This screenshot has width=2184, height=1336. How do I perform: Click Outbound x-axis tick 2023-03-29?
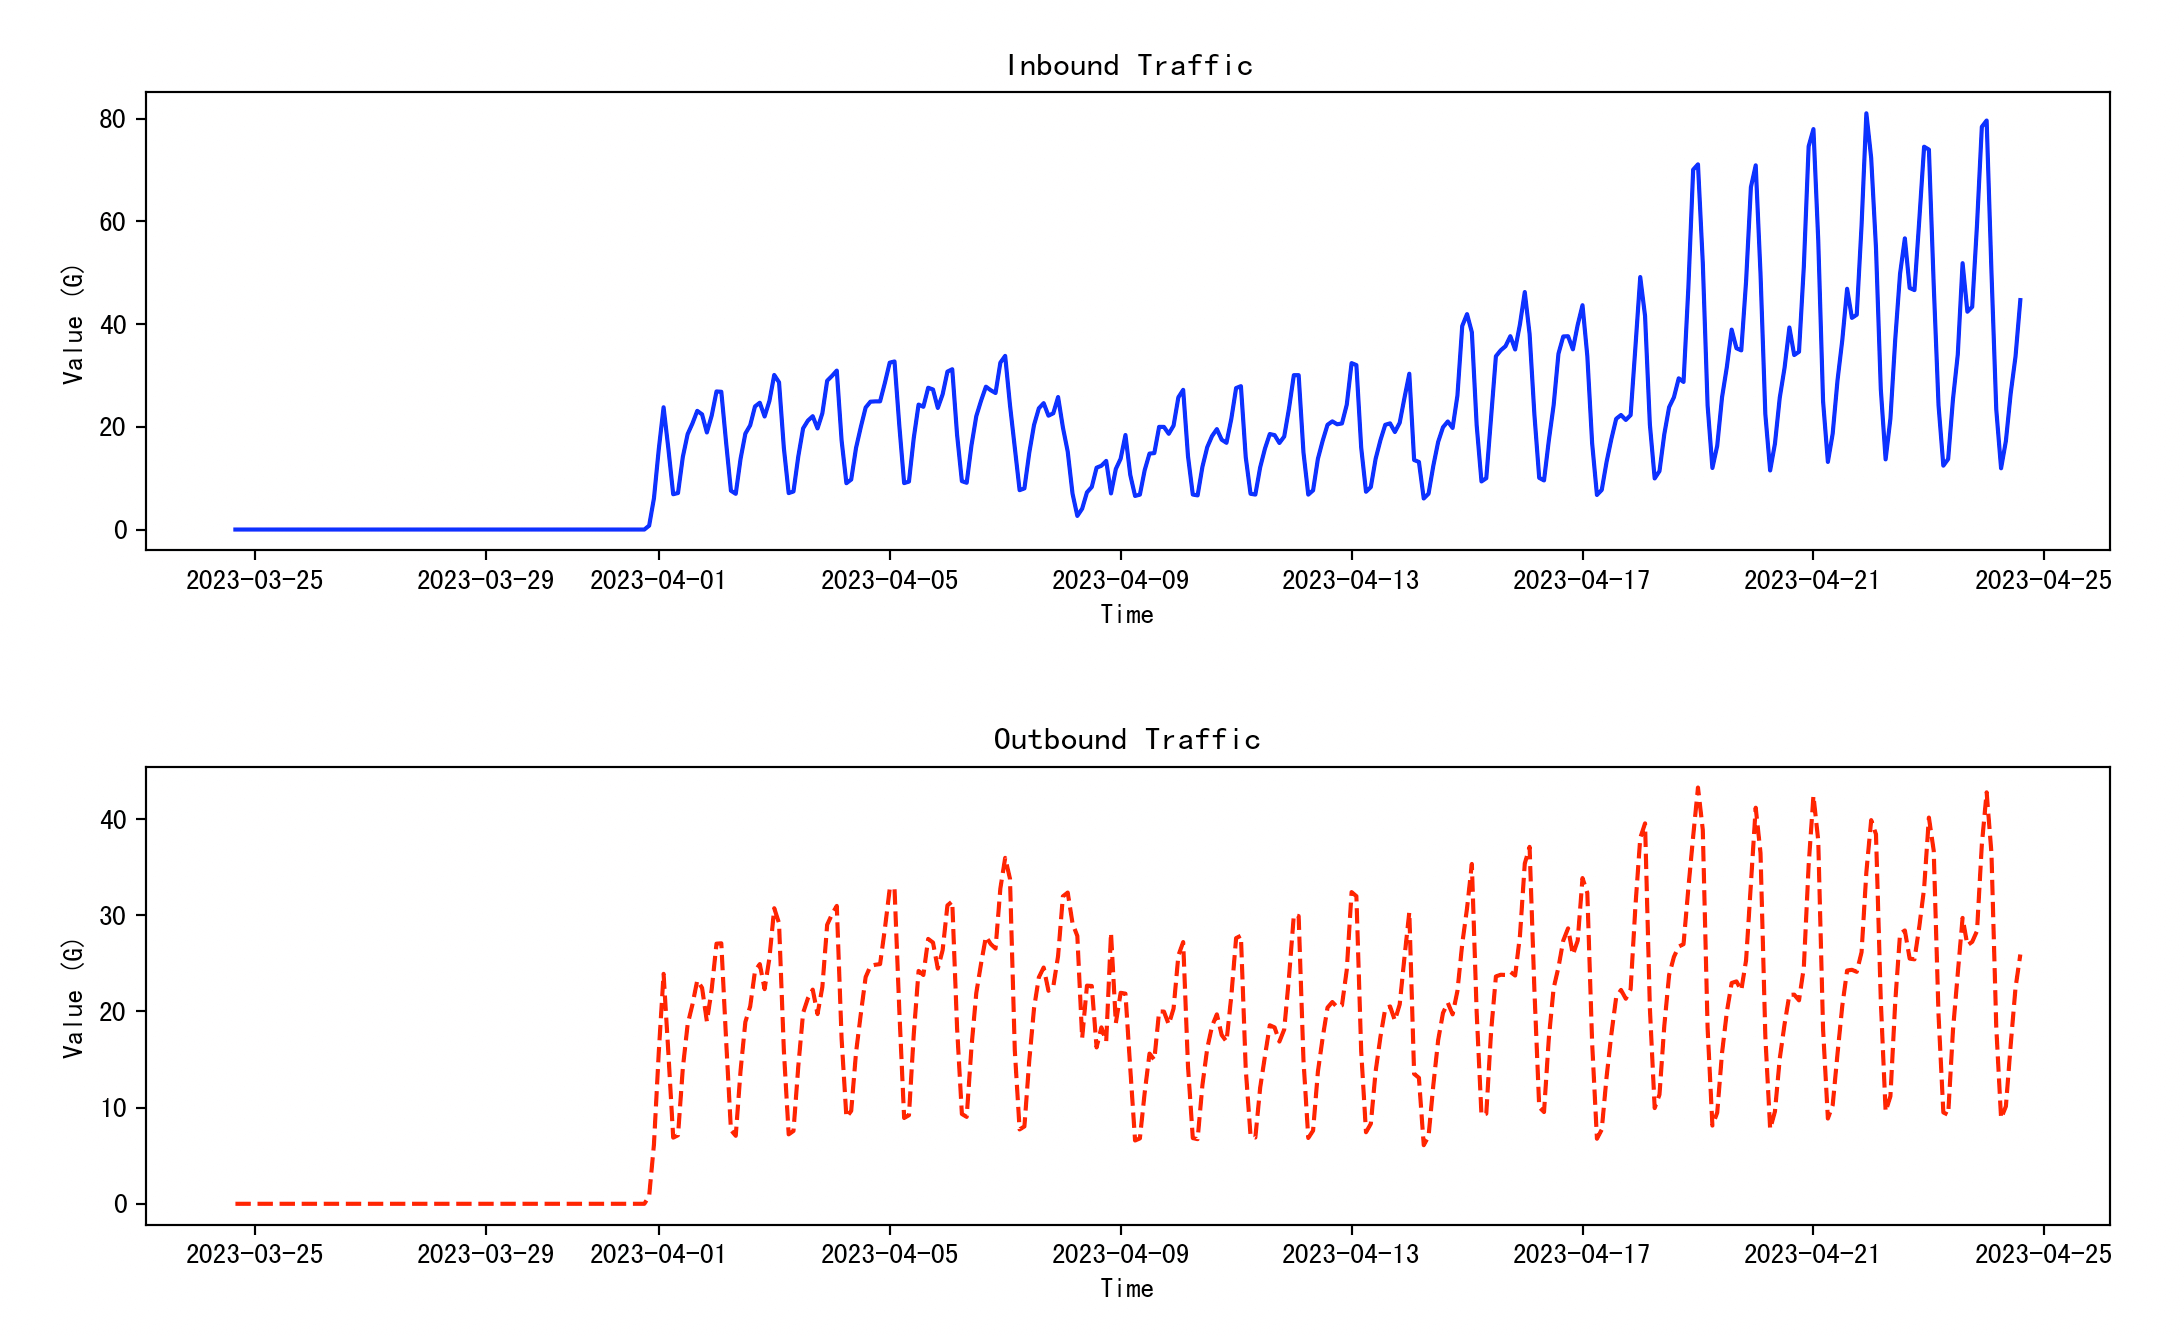(485, 1255)
